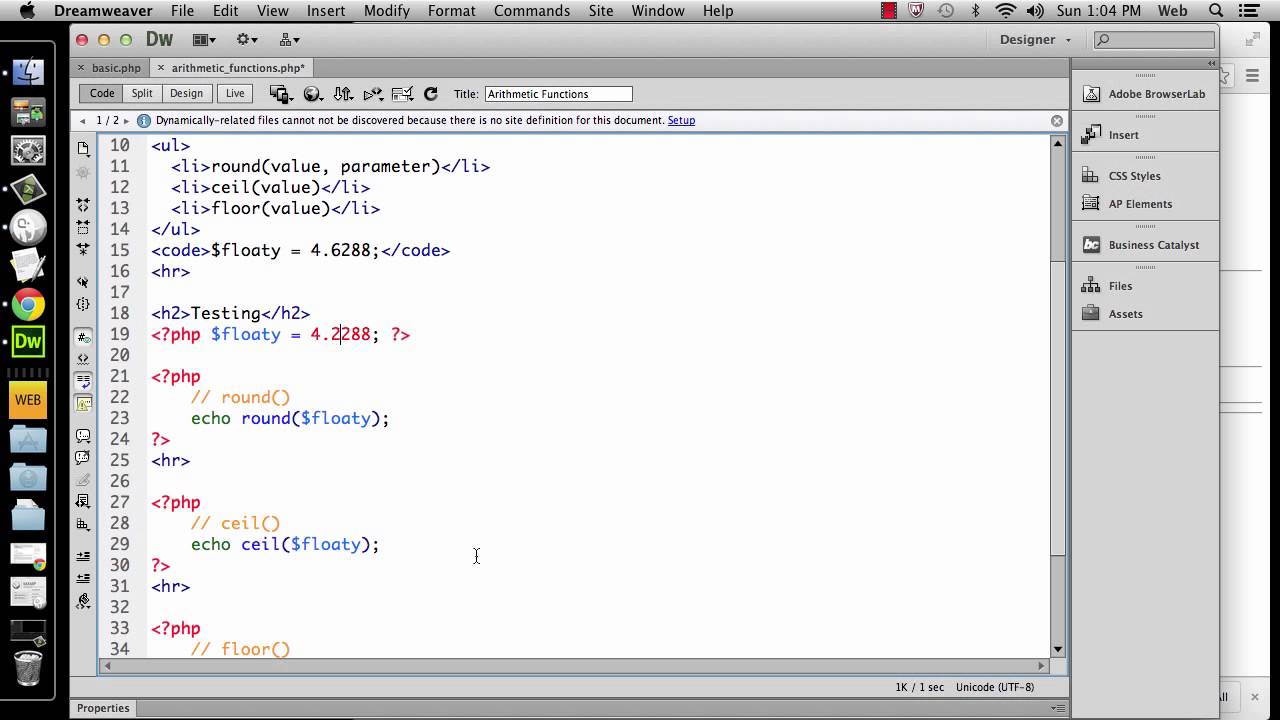Open the Commands menu
Image resolution: width=1280 pixels, height=720 pixels.
tap(531, 11)
